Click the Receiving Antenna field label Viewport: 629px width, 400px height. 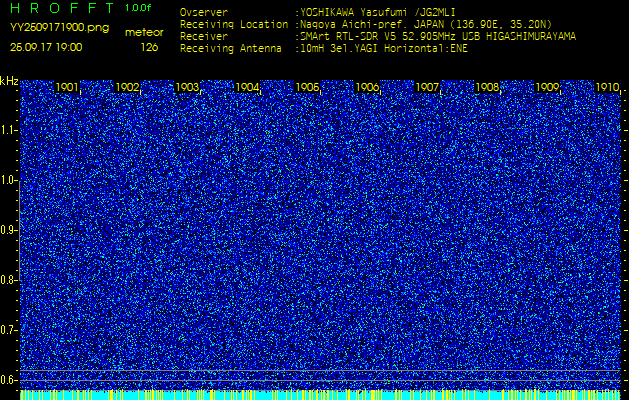[231, 49]
